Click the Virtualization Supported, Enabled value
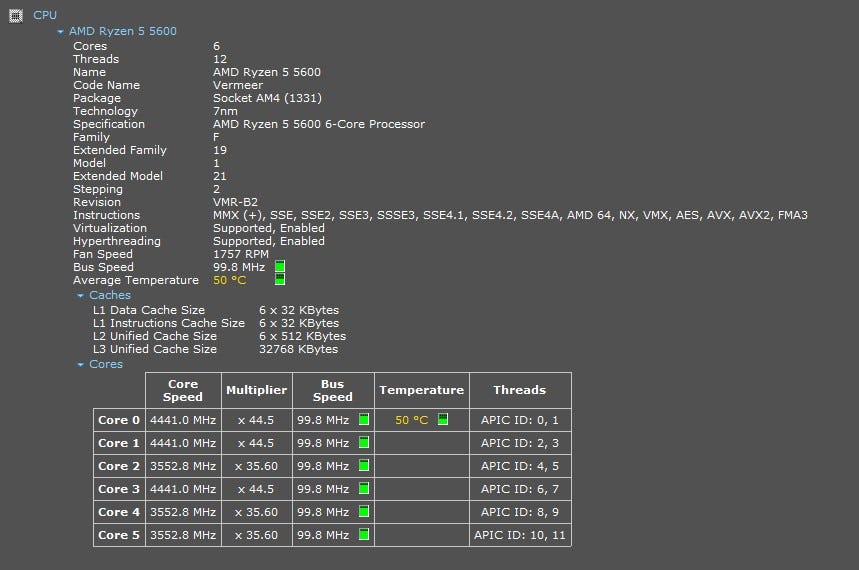The width and height of the screenshot is (859, 570). tap(268, 229)
